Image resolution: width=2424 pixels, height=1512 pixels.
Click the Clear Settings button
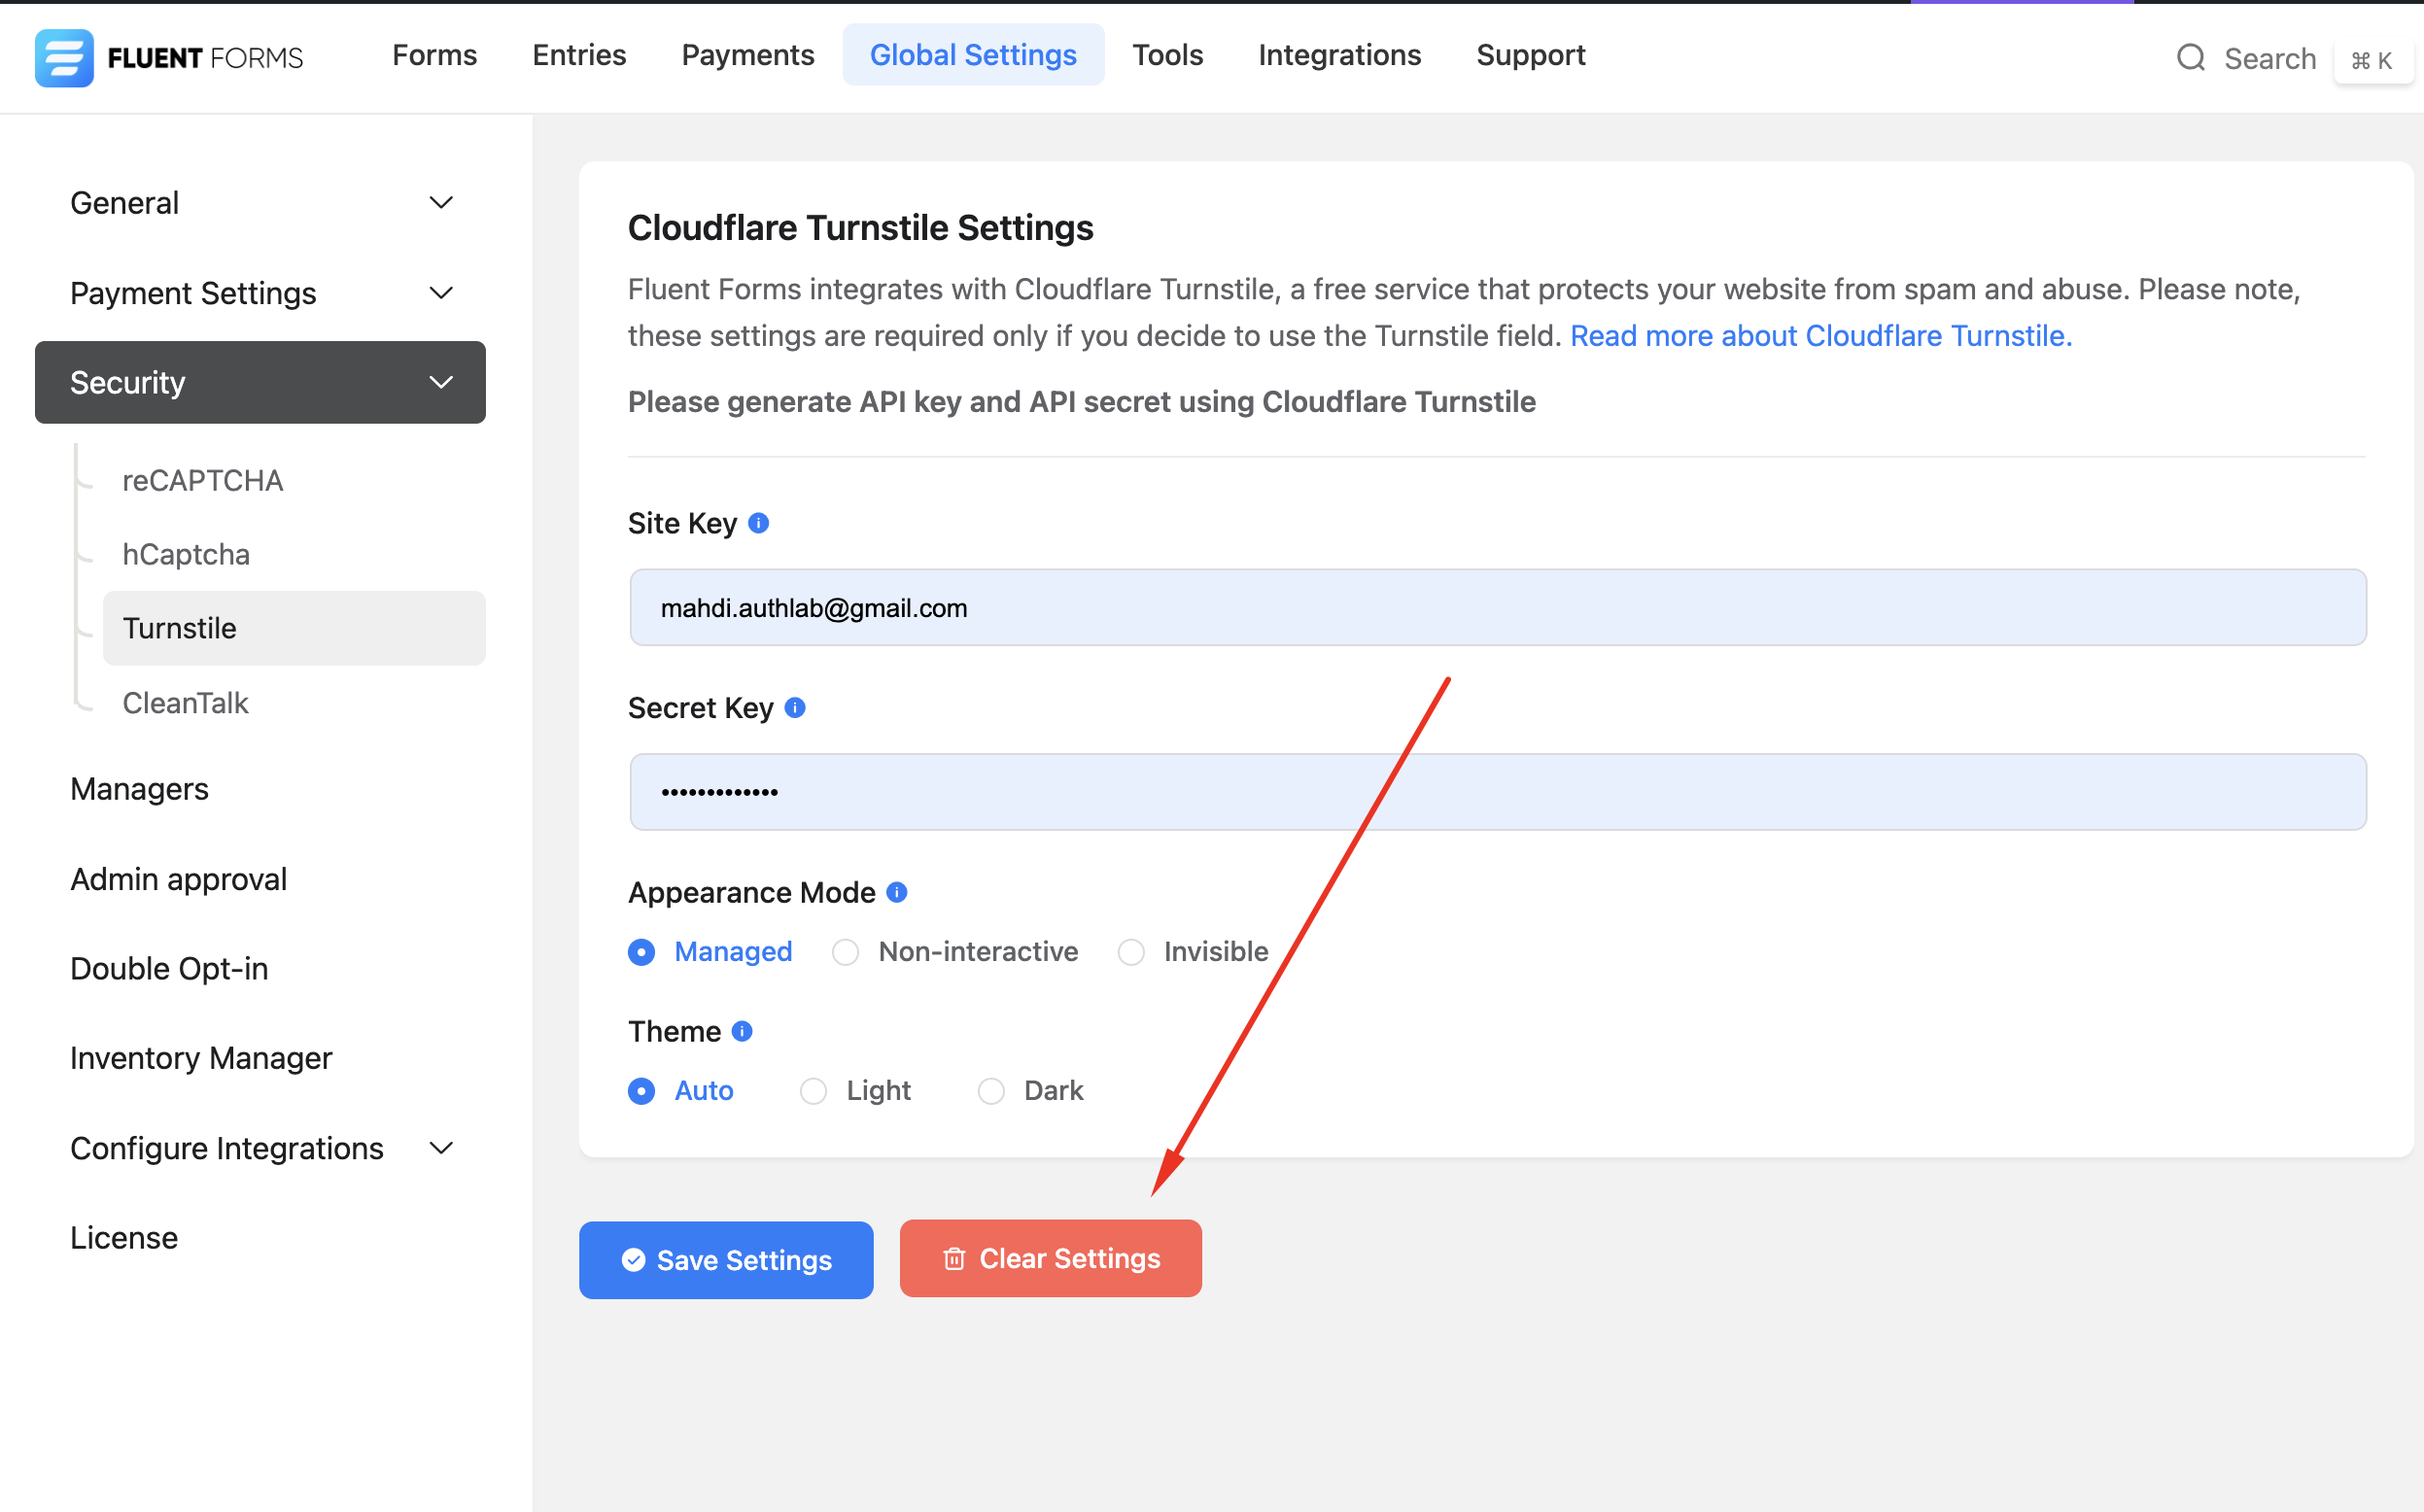coord(1050,1258)
